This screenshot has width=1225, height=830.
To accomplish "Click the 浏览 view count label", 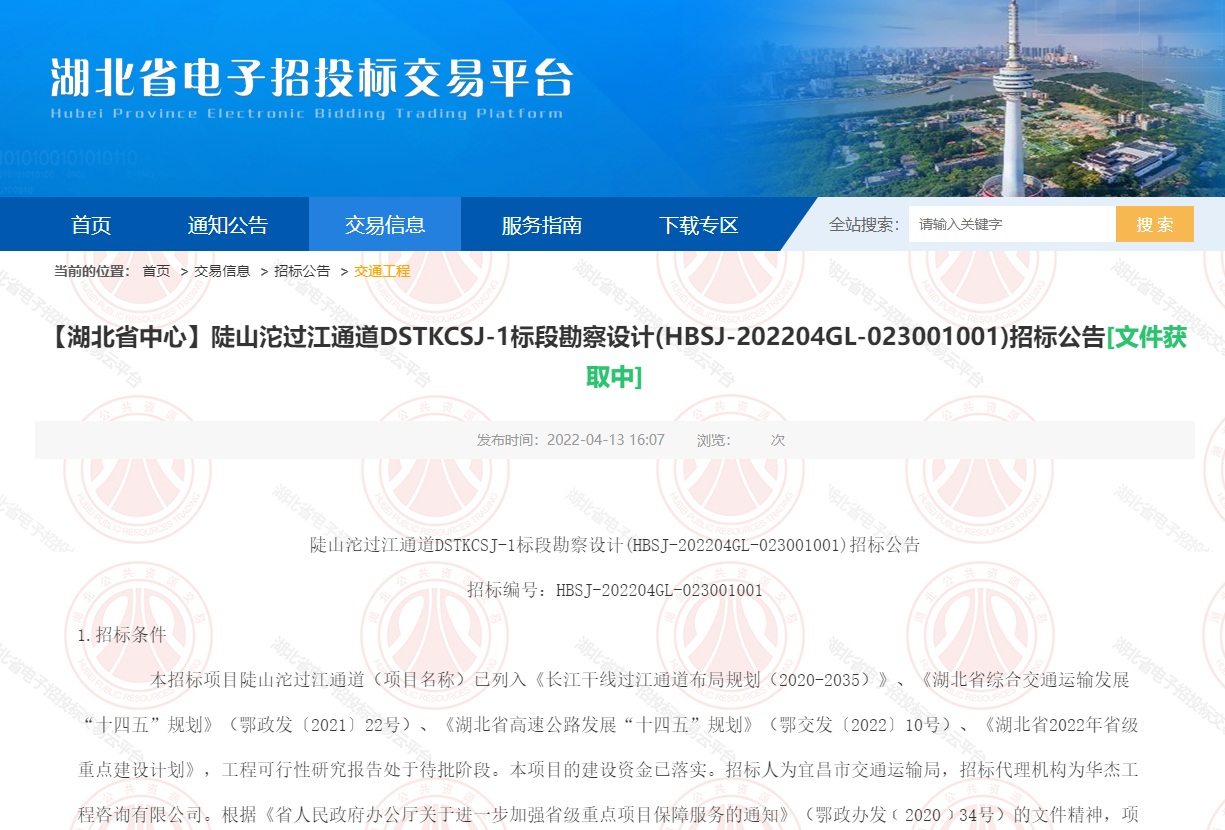I will pos(713,440).
